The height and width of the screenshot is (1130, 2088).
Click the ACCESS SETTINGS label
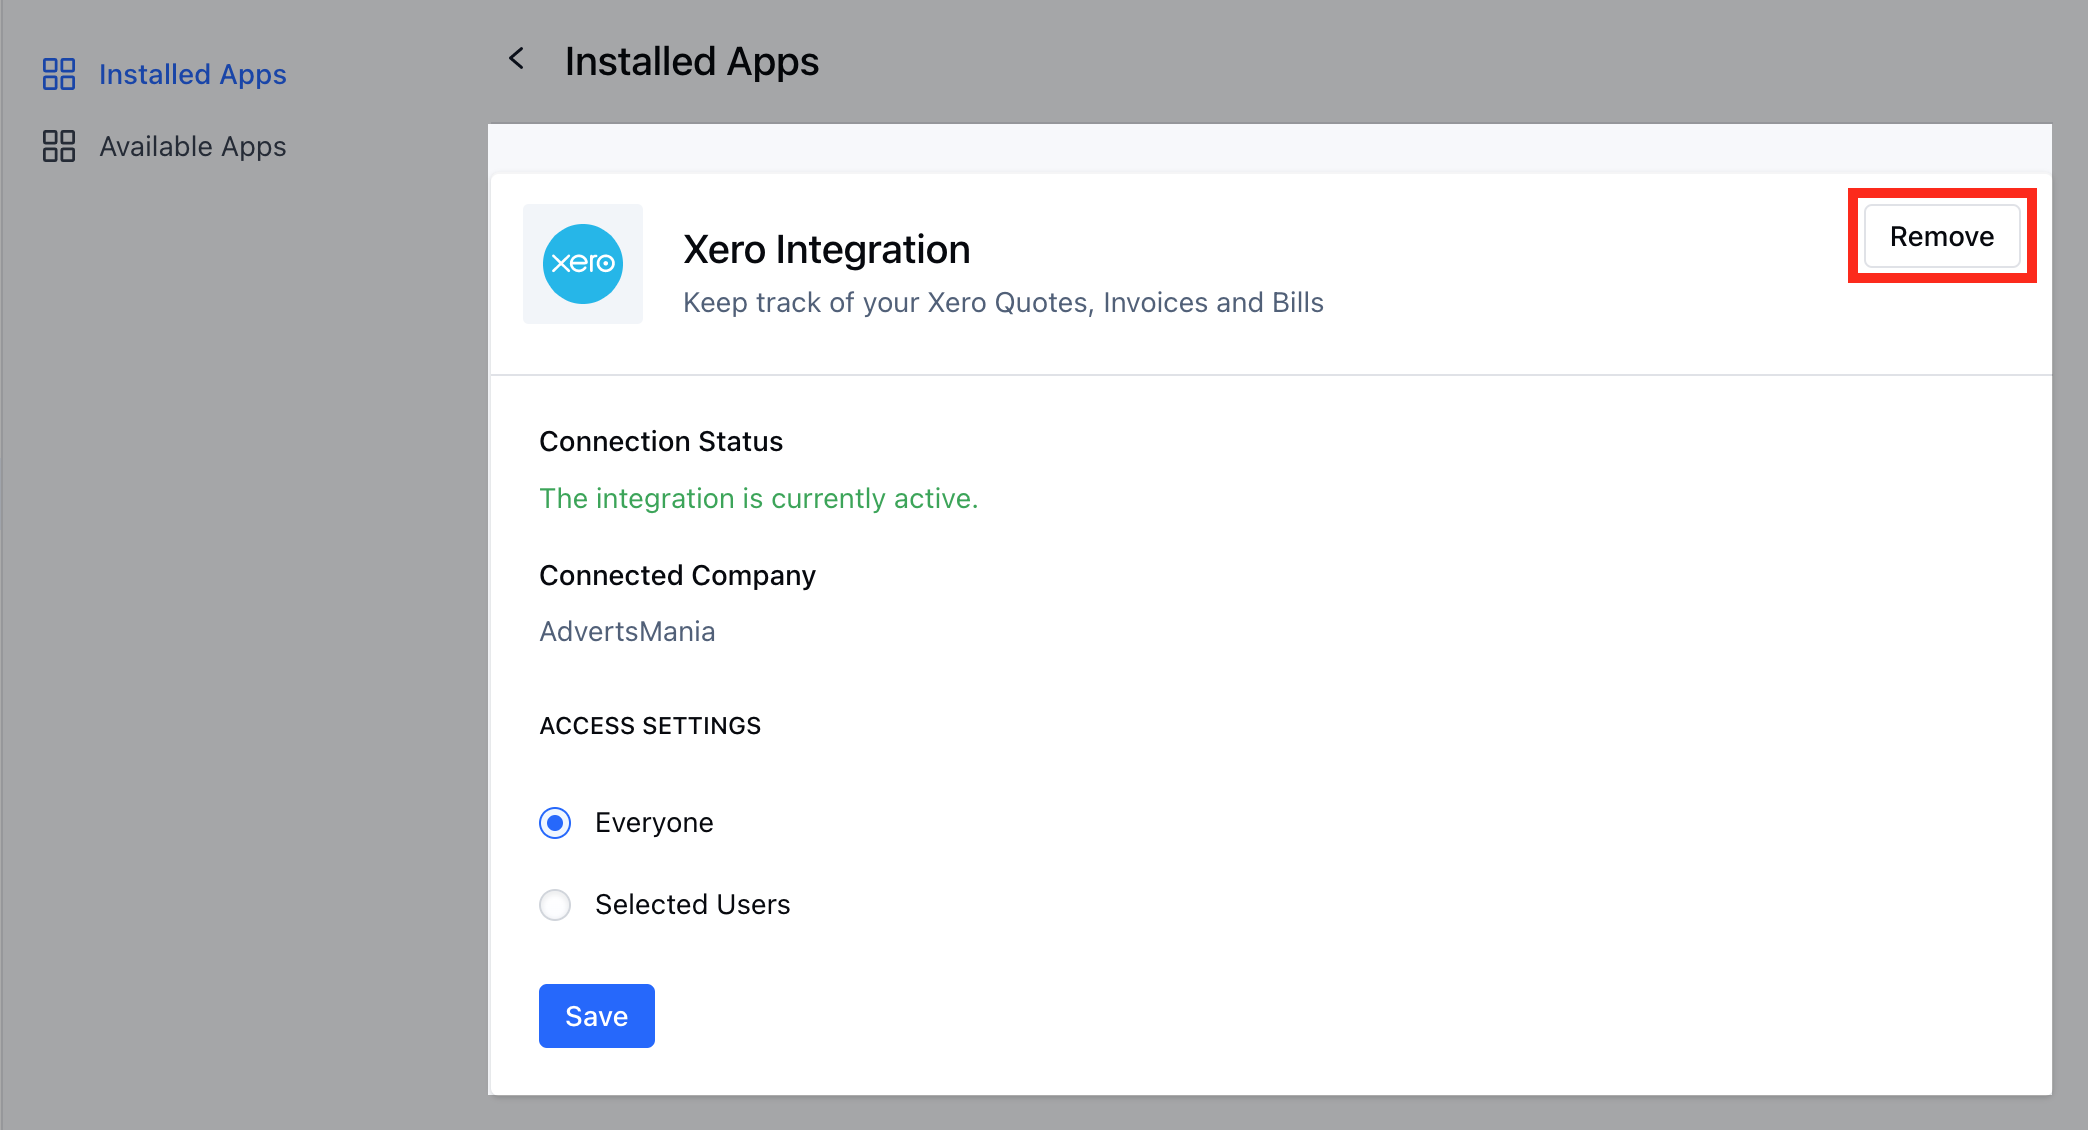coord(650,725)
